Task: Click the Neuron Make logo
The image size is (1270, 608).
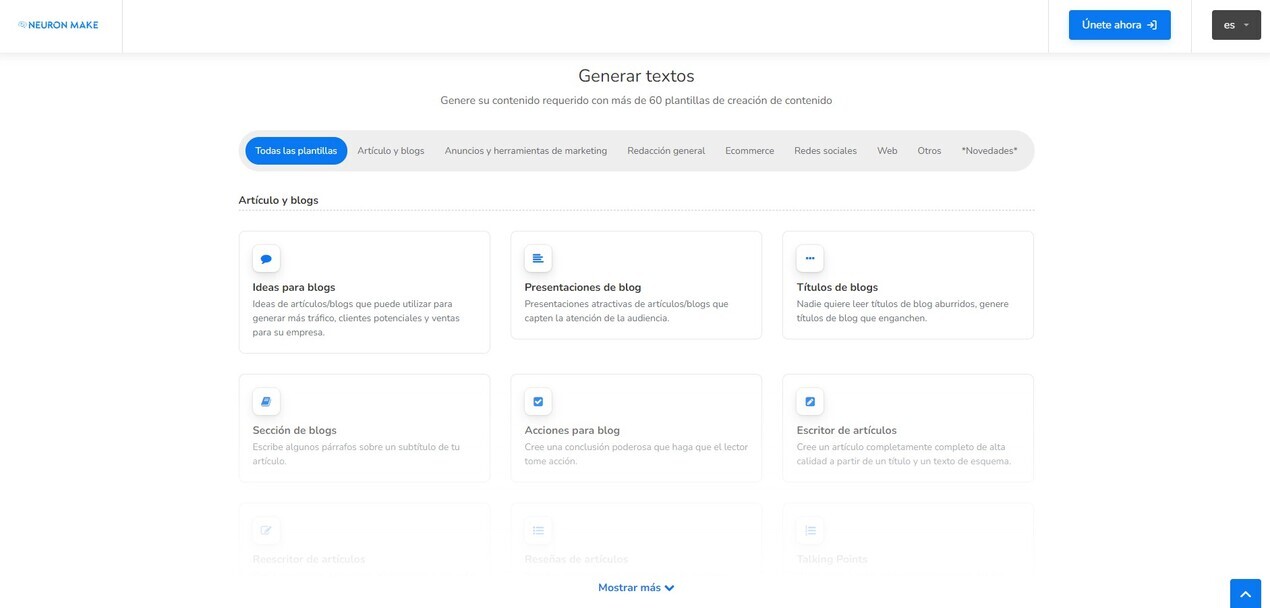Action: (x=59, y=25)
